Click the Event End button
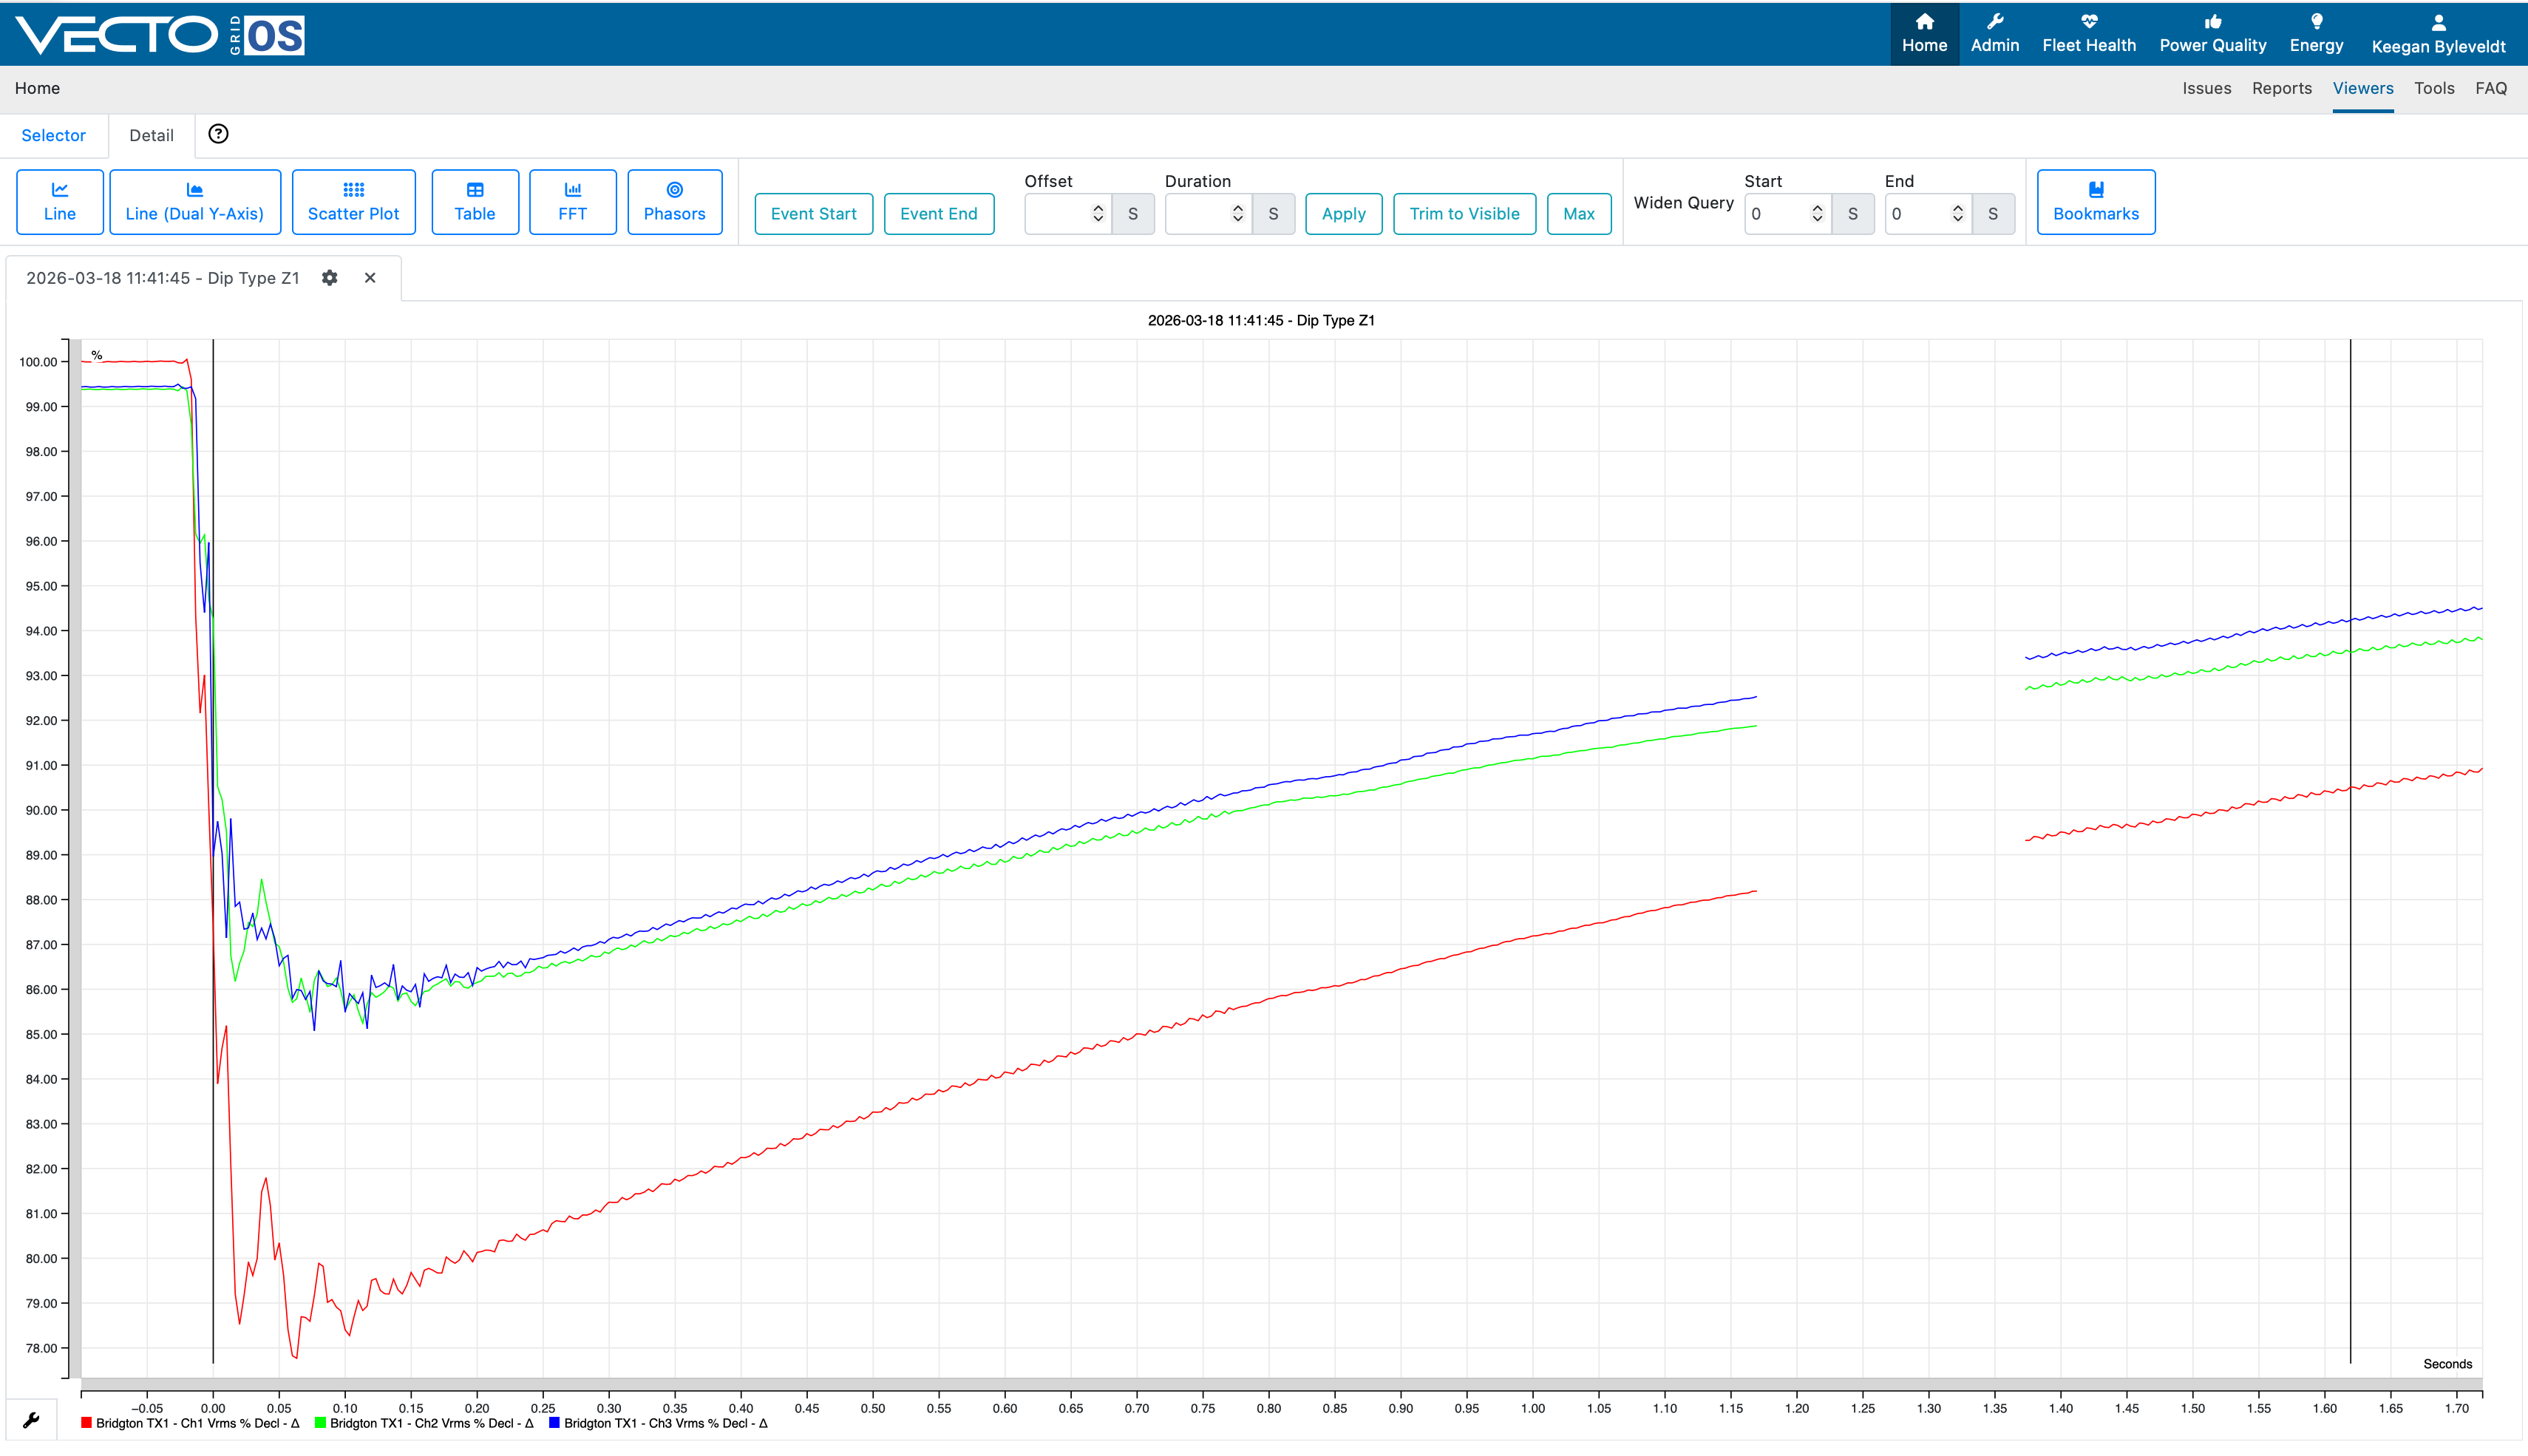Image resolution: width=2528 pixels, height=1456 pixels. (938, 214)
